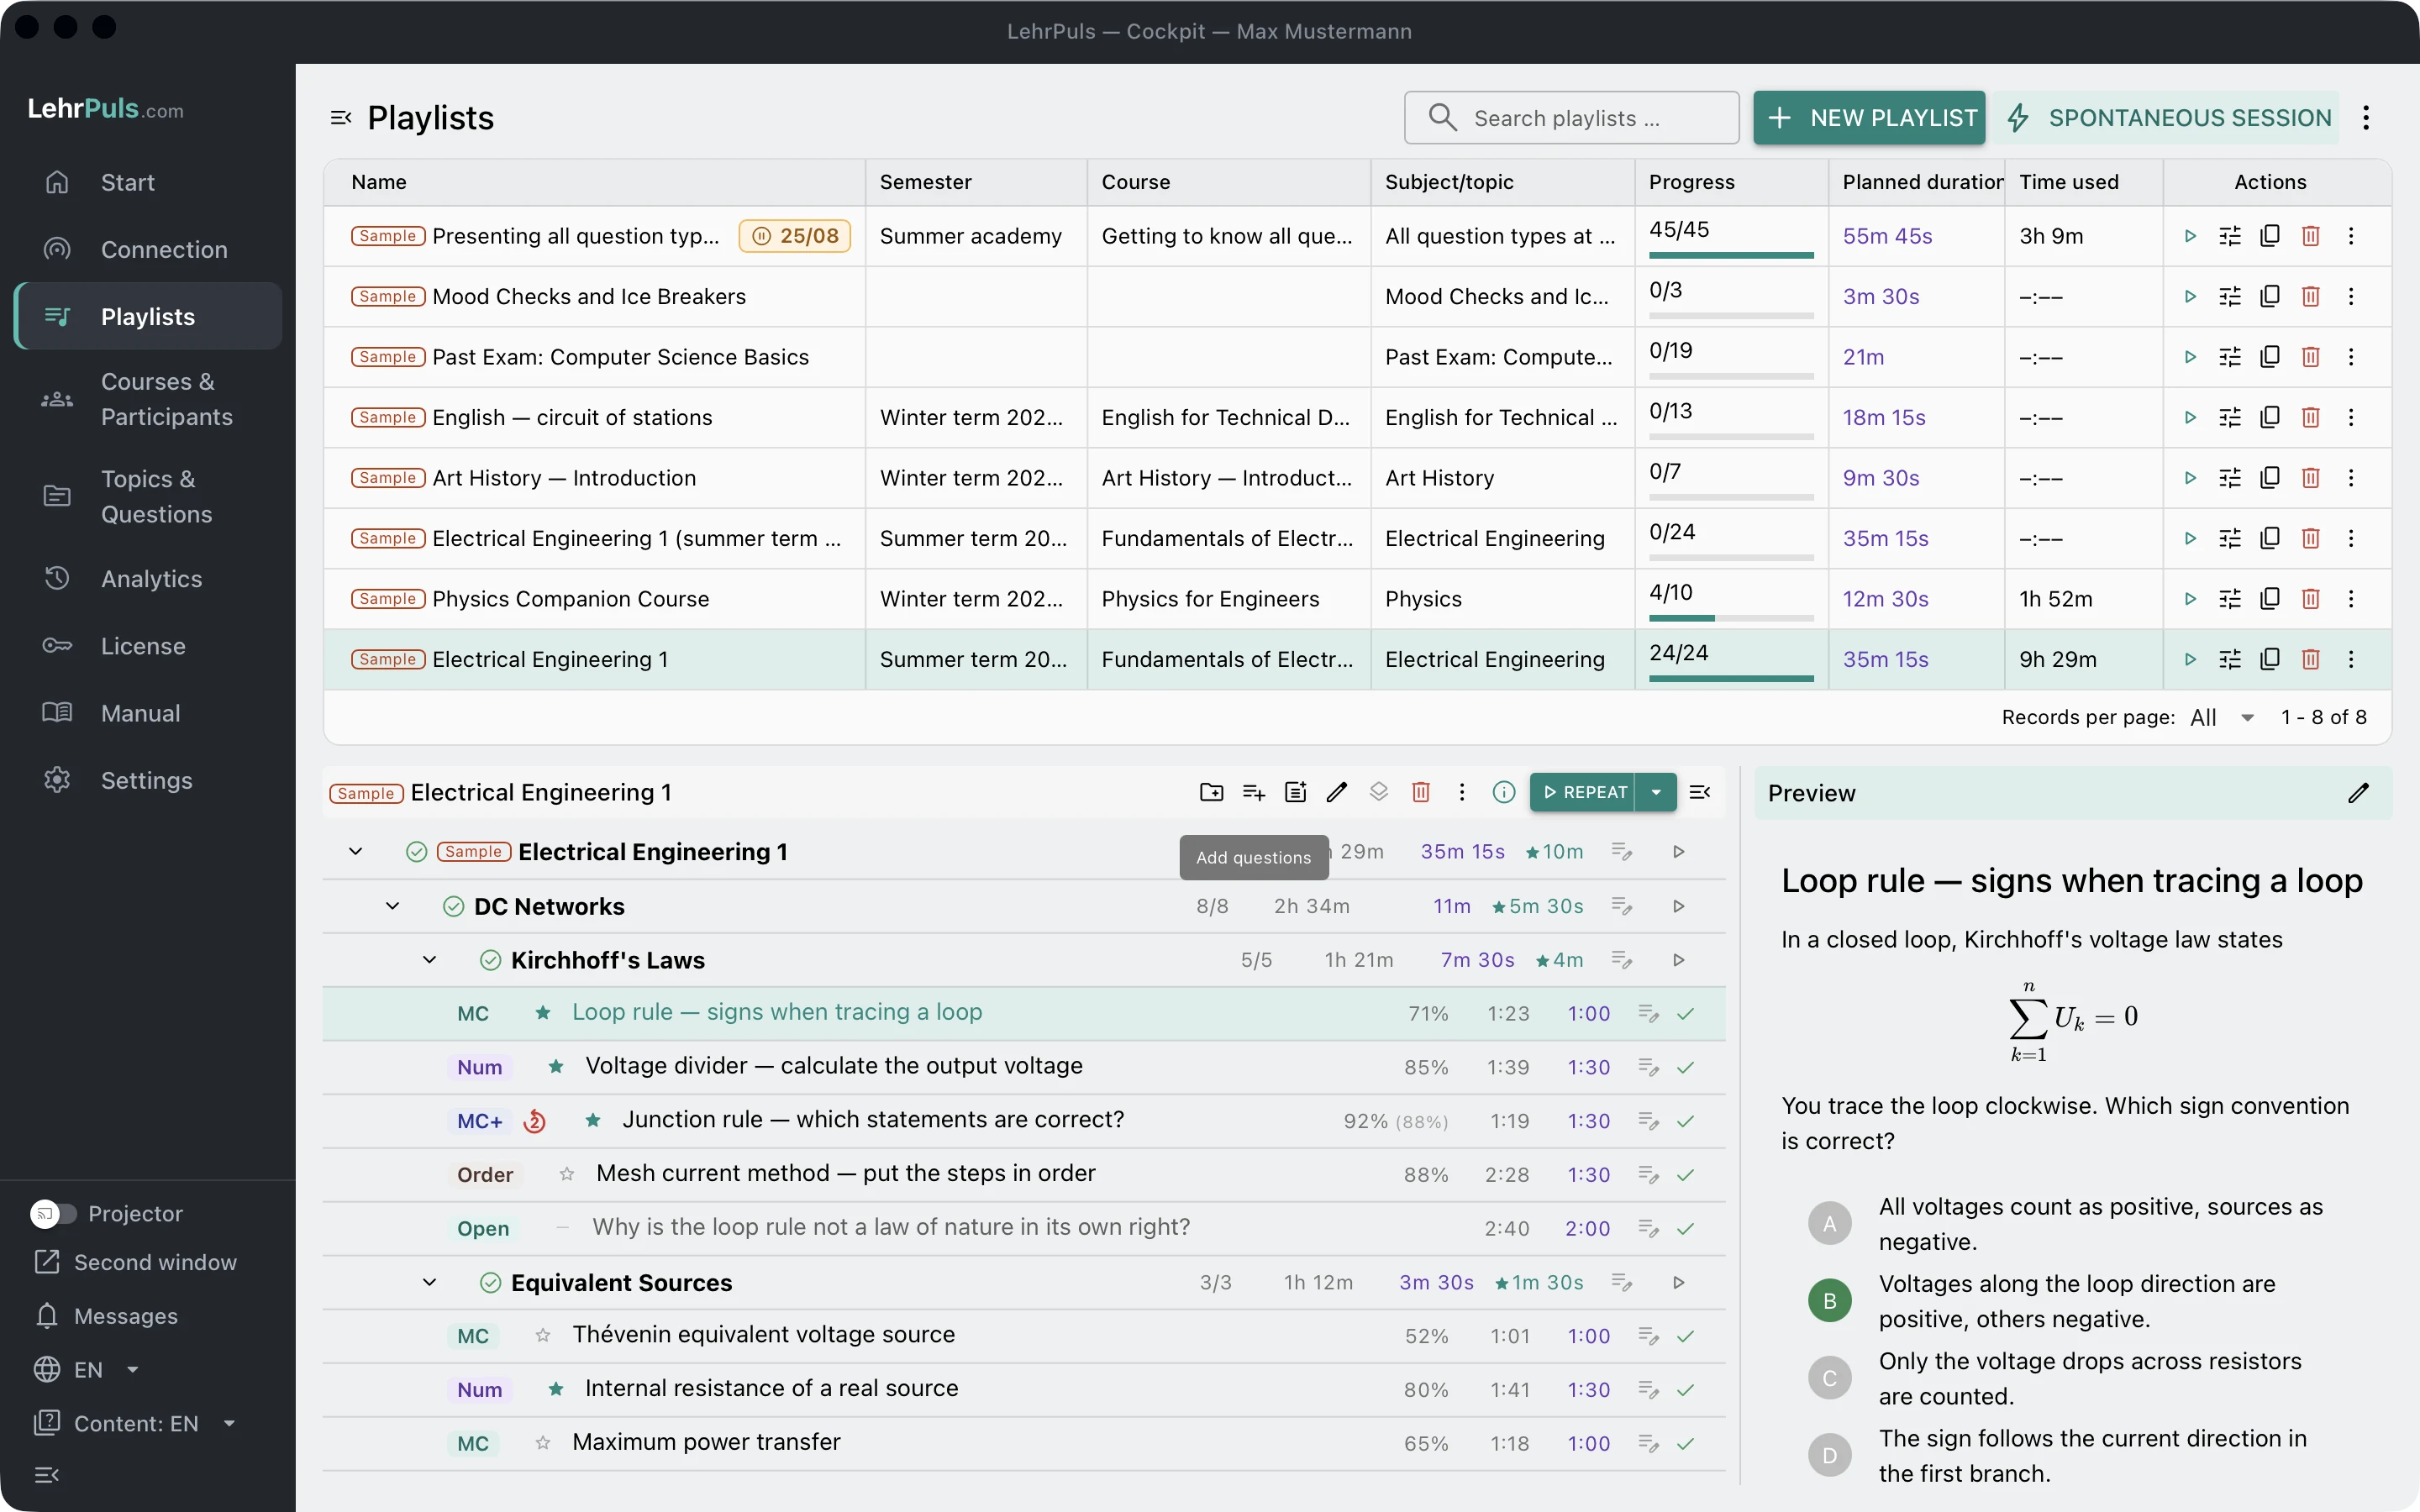2420x1512 pixels.
Task: Collapse the Kirchhoff's Laws section
Action: pyautogui.click(x=429, y=960)
